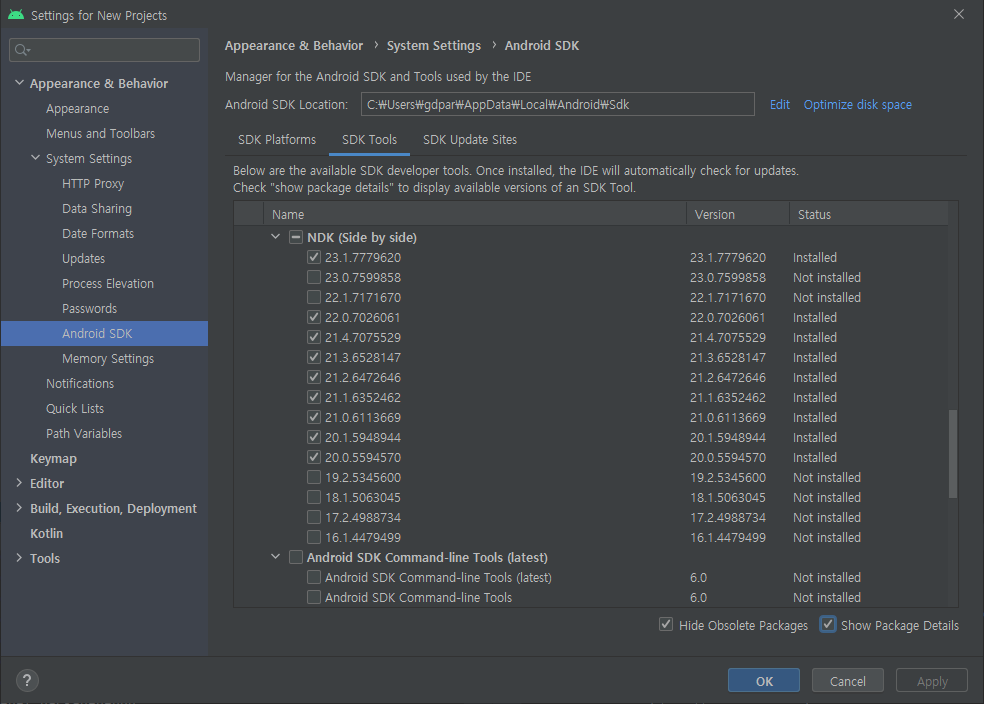
Task: Select HTTP Proxy settings
Action: pos(93,183)
